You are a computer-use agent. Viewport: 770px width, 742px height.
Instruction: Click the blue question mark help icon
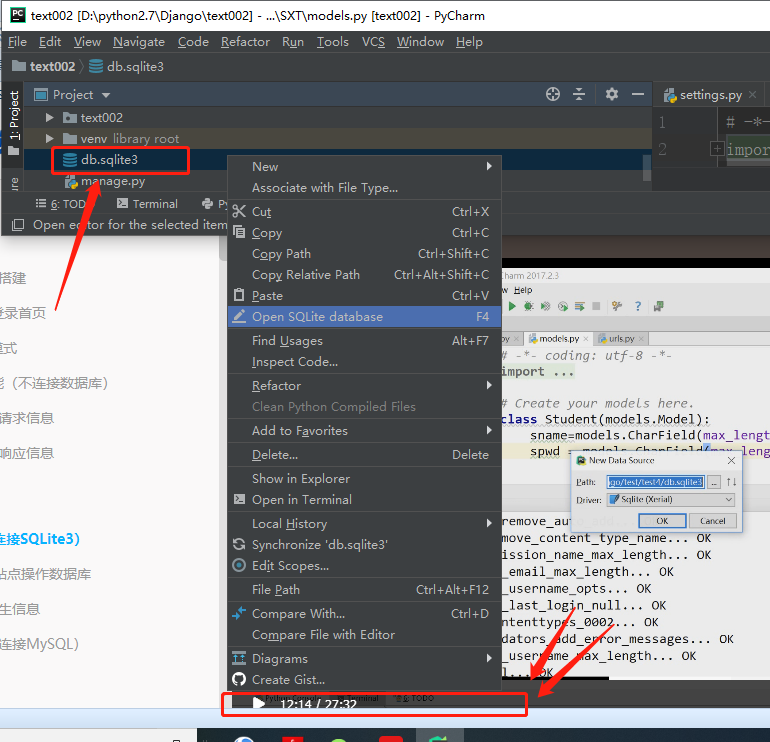pos(637,306)
